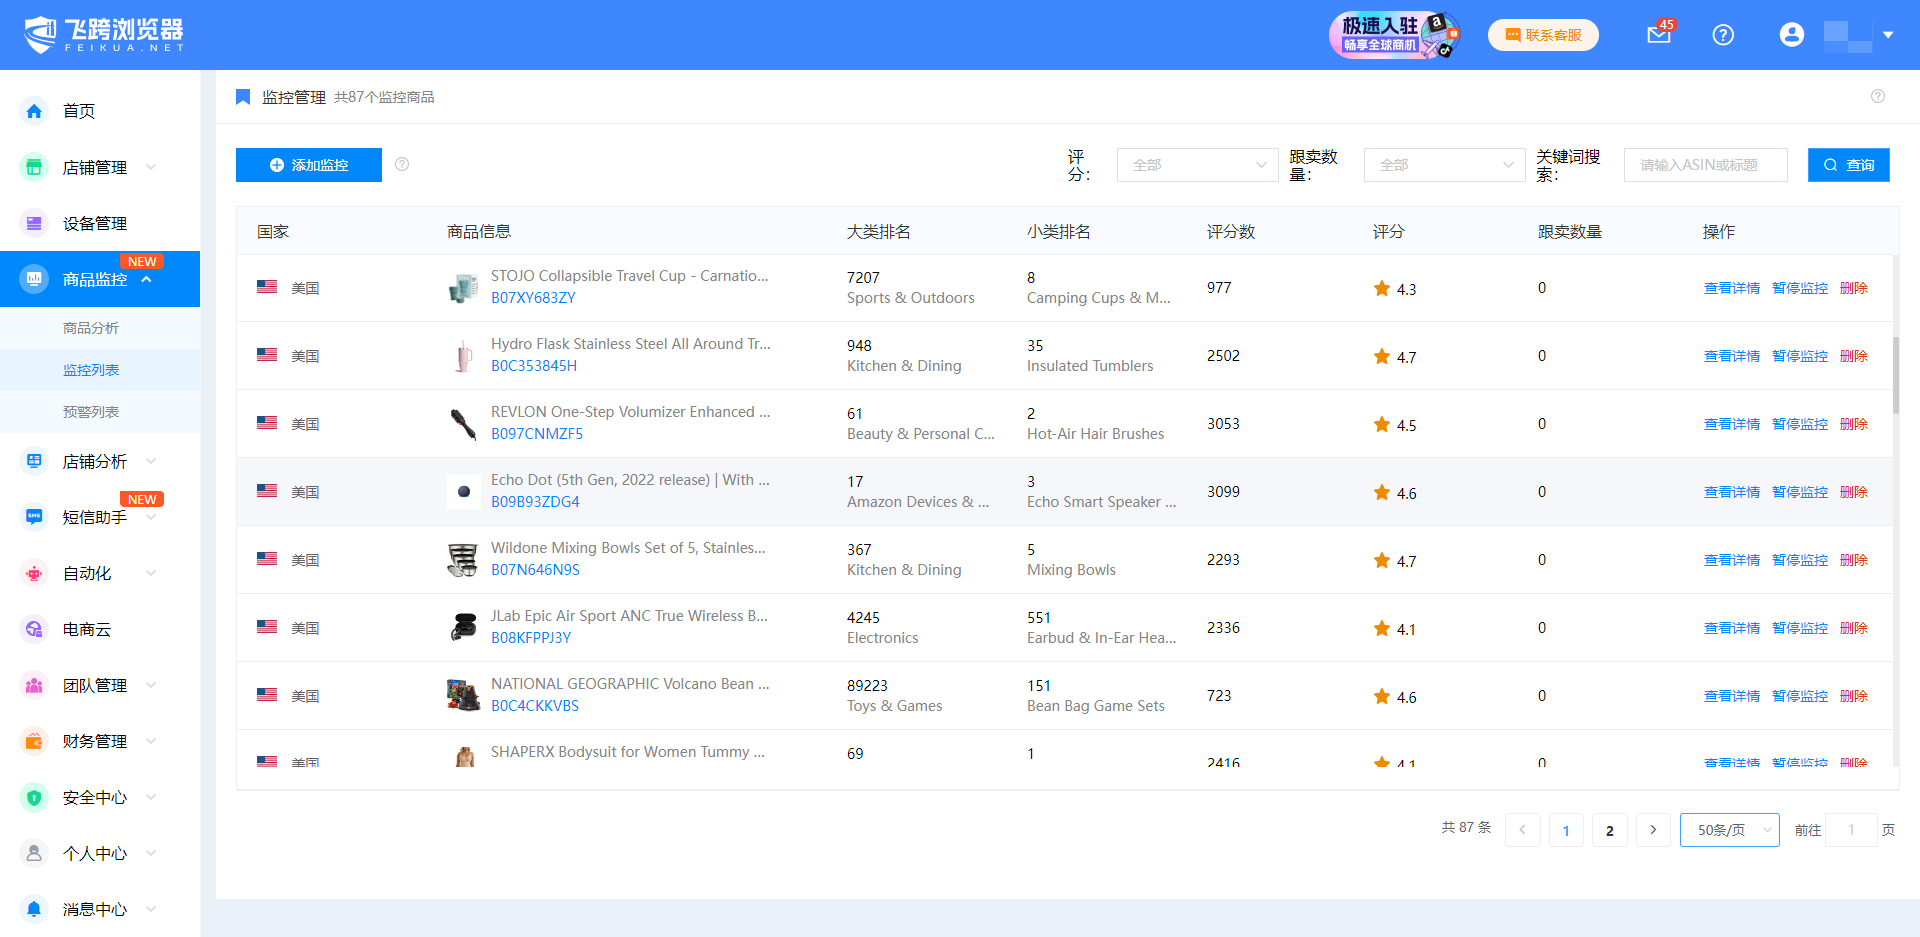Click the 设备管理 device icon

pos(34,223)
